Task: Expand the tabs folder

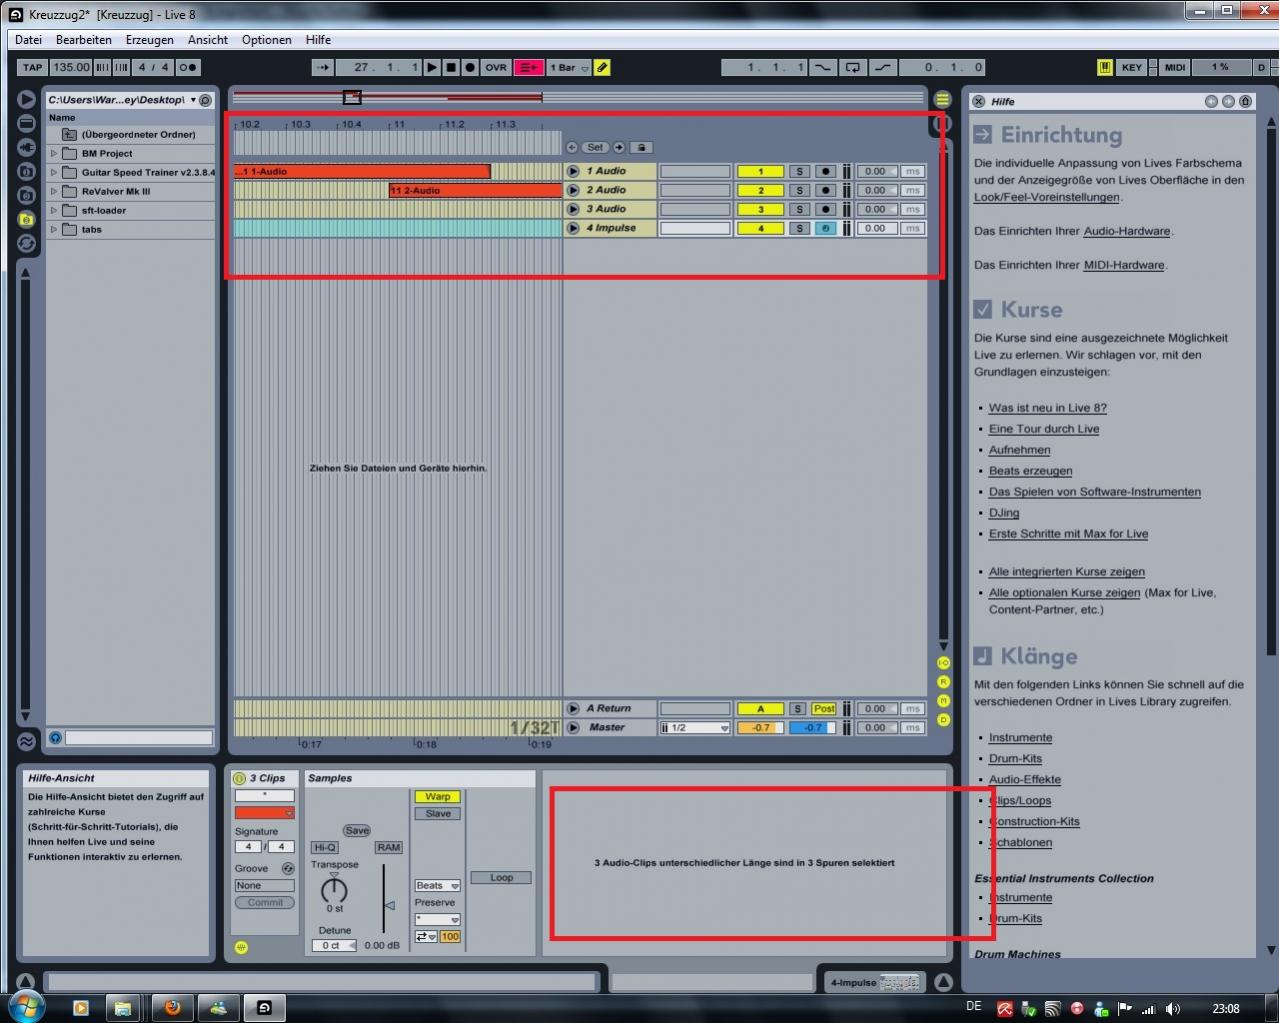Action: click(x=54, y=229)
